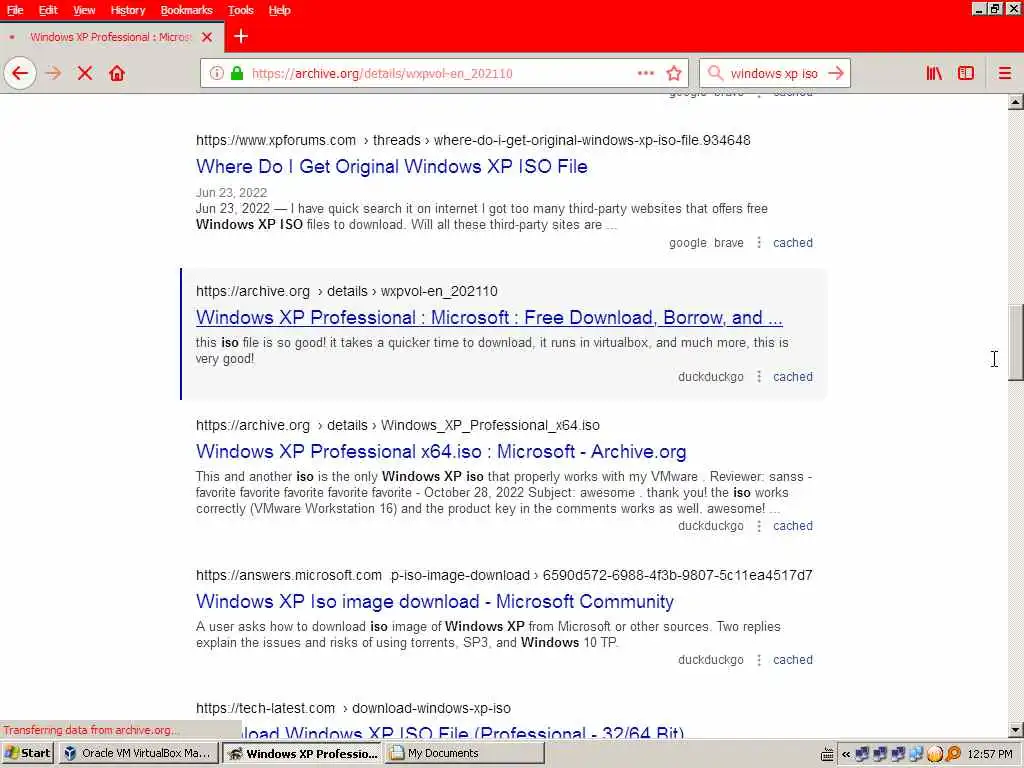Image resolution: width=1024 pixels, height=768 pixels.
Task: Open cached link for Microsoft Community result
Action: (793, 660)
